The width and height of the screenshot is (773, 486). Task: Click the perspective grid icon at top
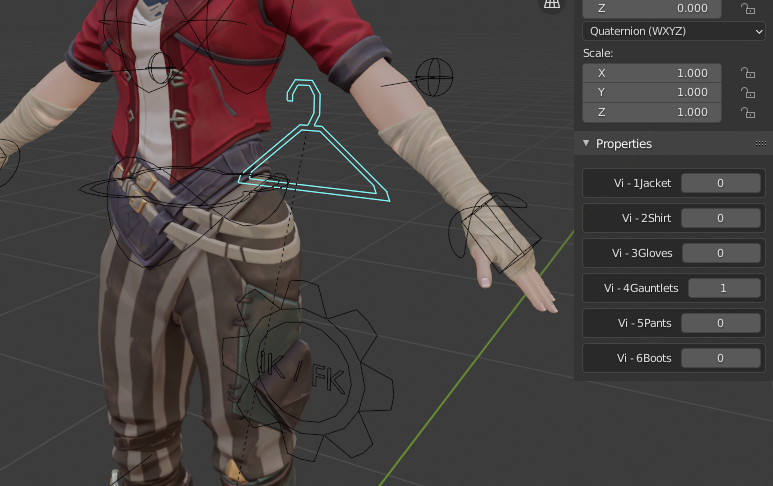(551, 4)
